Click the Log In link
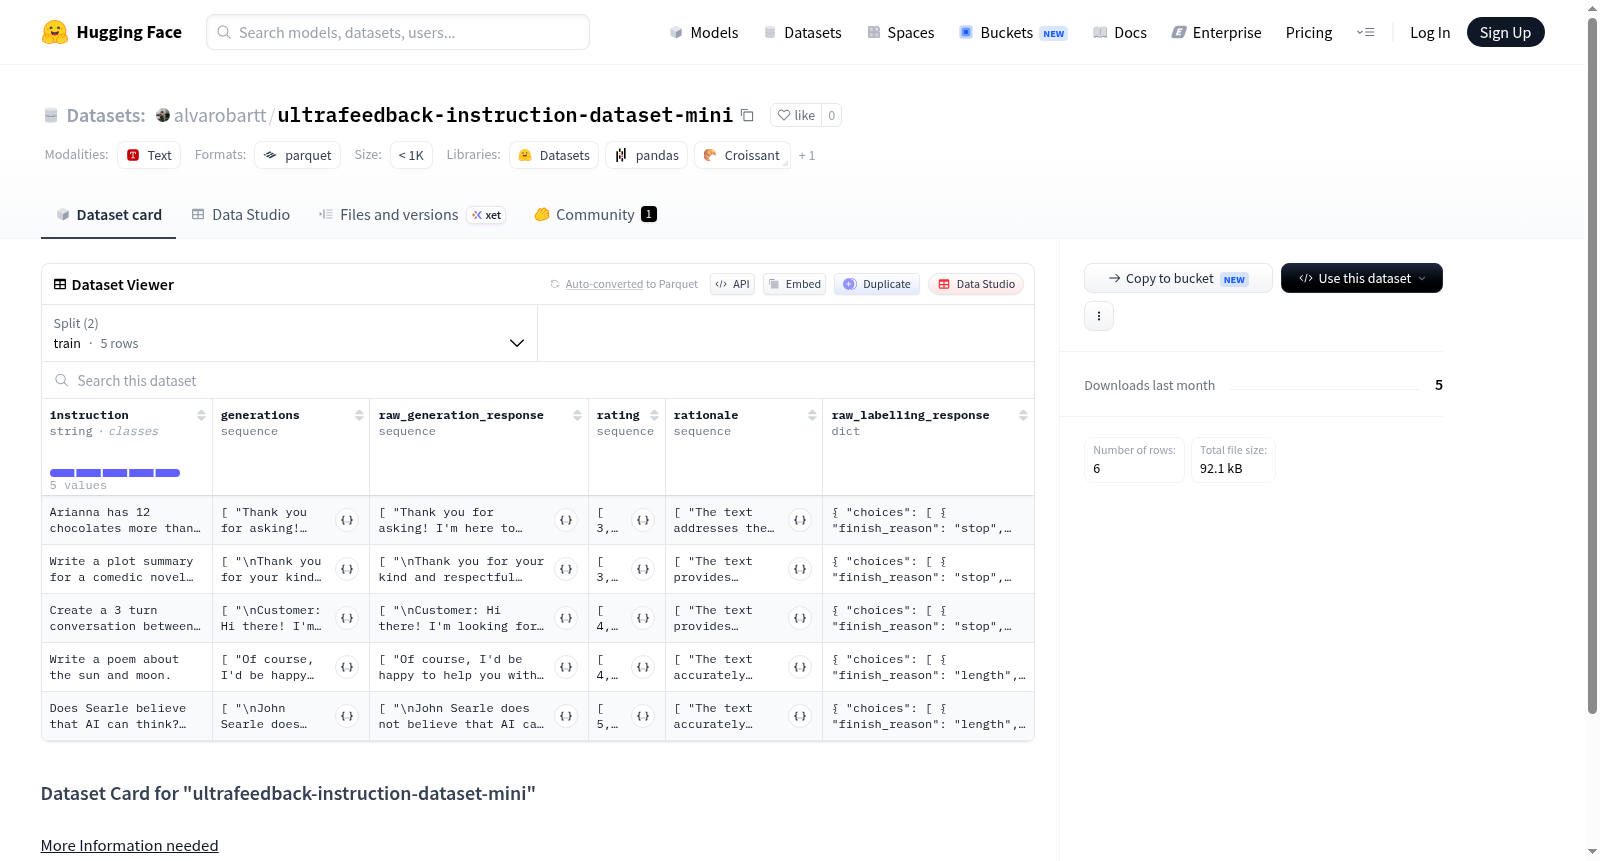The height and width of the screenshot is (861, 1600). [x=1430, y=32]
